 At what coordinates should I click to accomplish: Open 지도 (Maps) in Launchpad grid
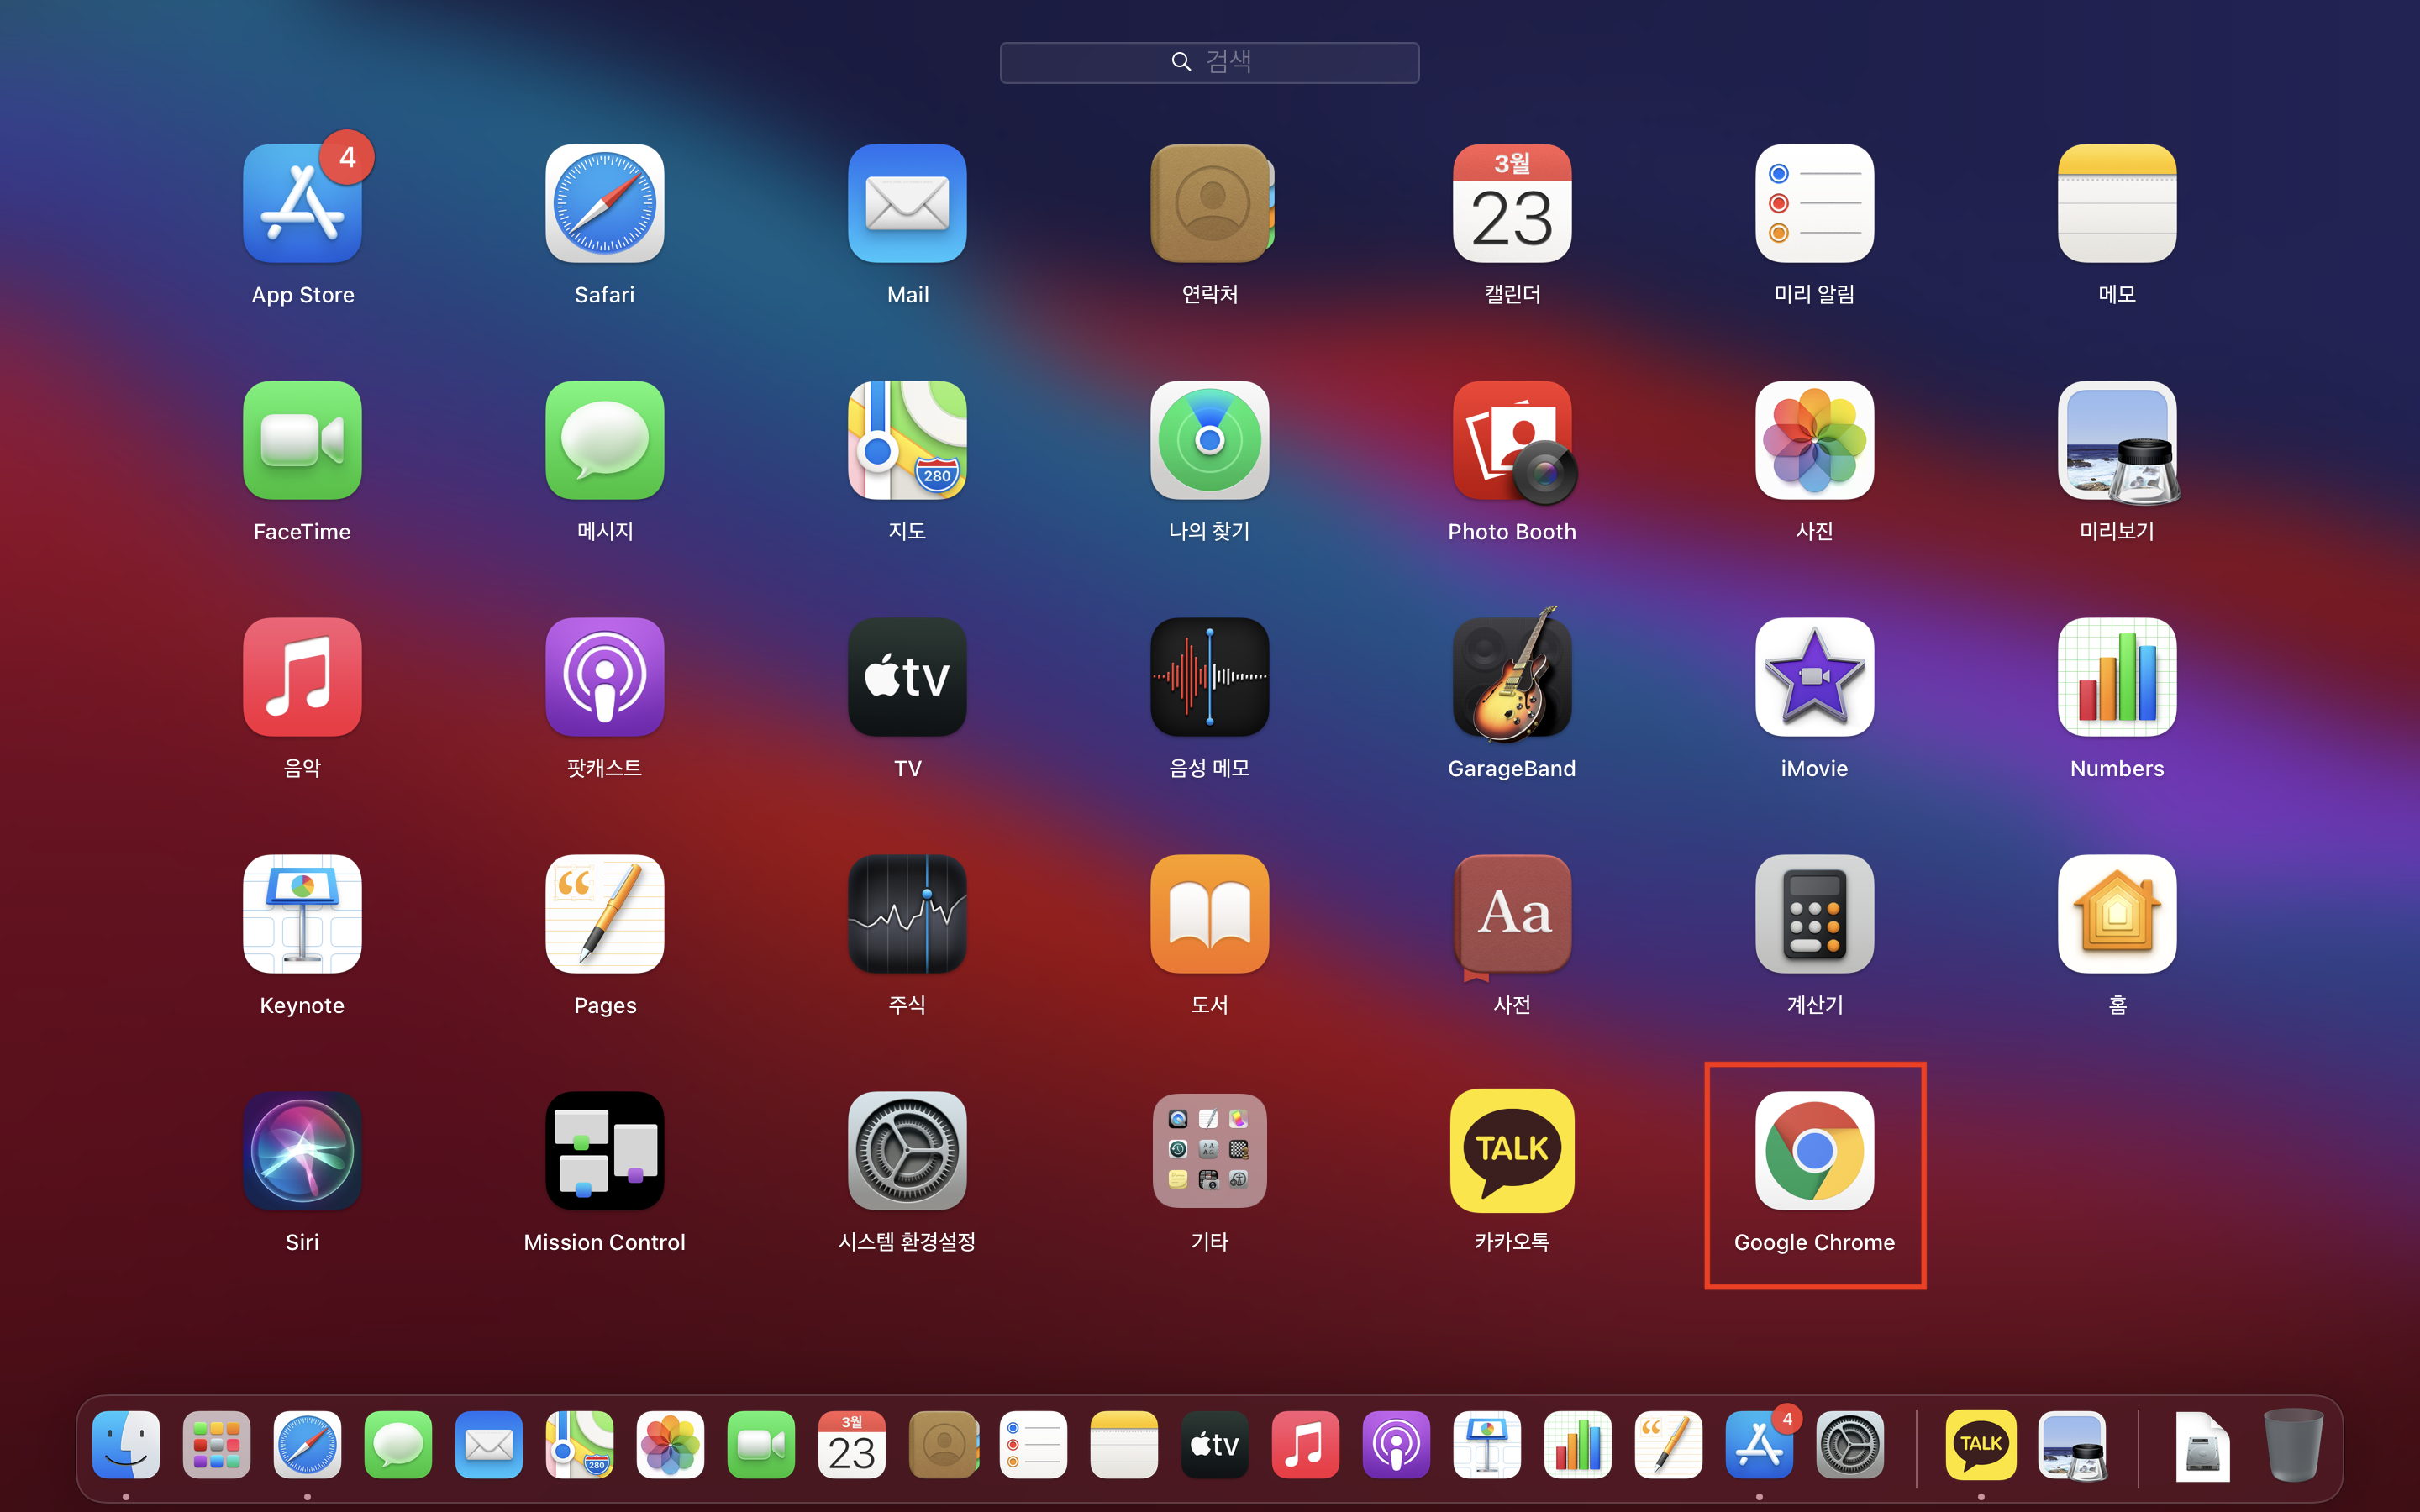(907, 440)
